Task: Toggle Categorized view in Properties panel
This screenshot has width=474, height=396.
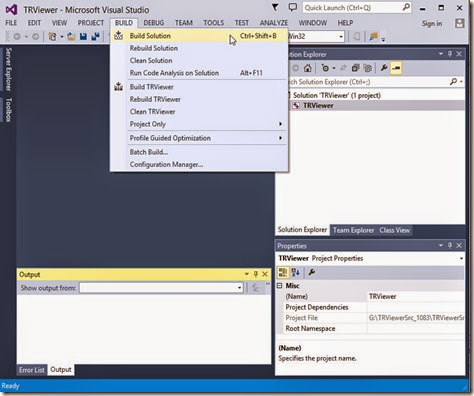Action: (x=283, y=272)
